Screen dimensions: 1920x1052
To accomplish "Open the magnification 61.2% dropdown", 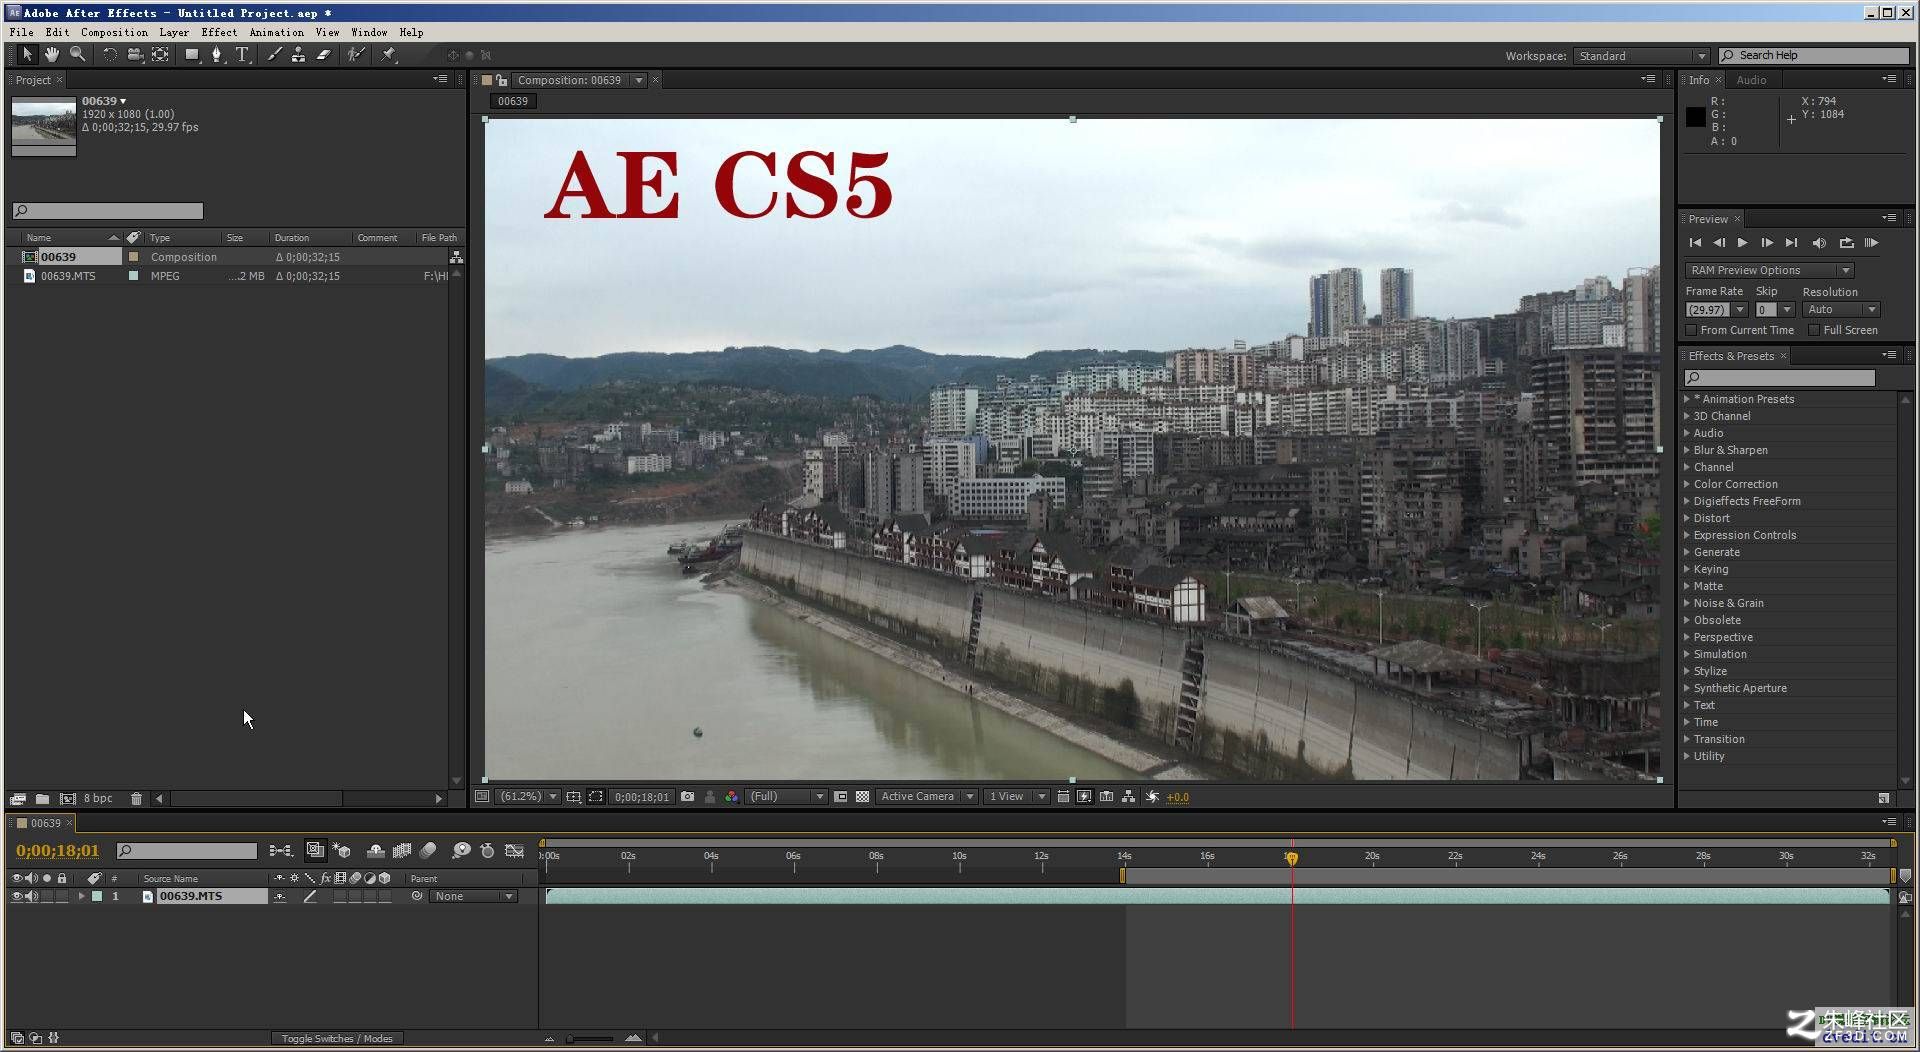I will point(528,797).
